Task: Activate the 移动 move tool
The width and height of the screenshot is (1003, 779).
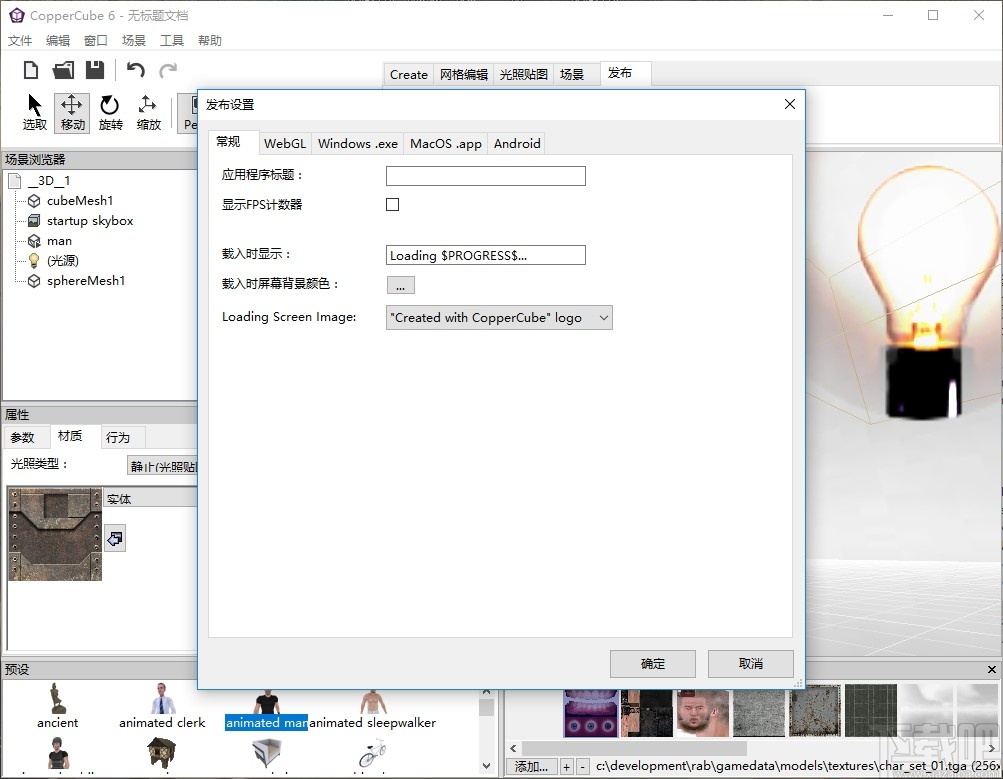Action: click(71, 111)
